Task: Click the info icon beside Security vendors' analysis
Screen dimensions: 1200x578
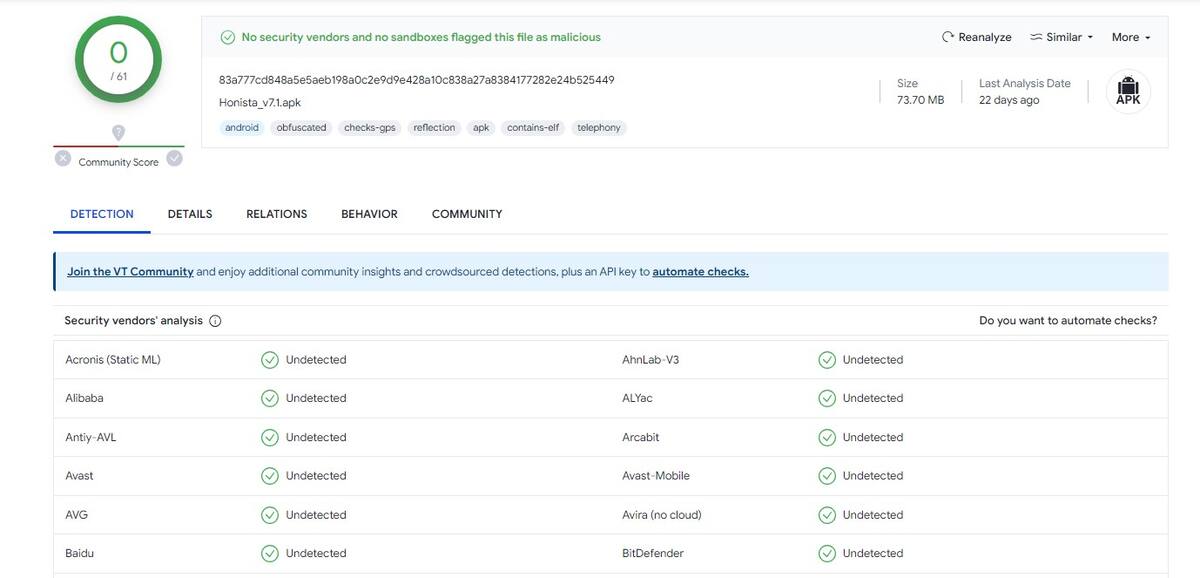Action: pyautogui.click(x=215, y=321)
